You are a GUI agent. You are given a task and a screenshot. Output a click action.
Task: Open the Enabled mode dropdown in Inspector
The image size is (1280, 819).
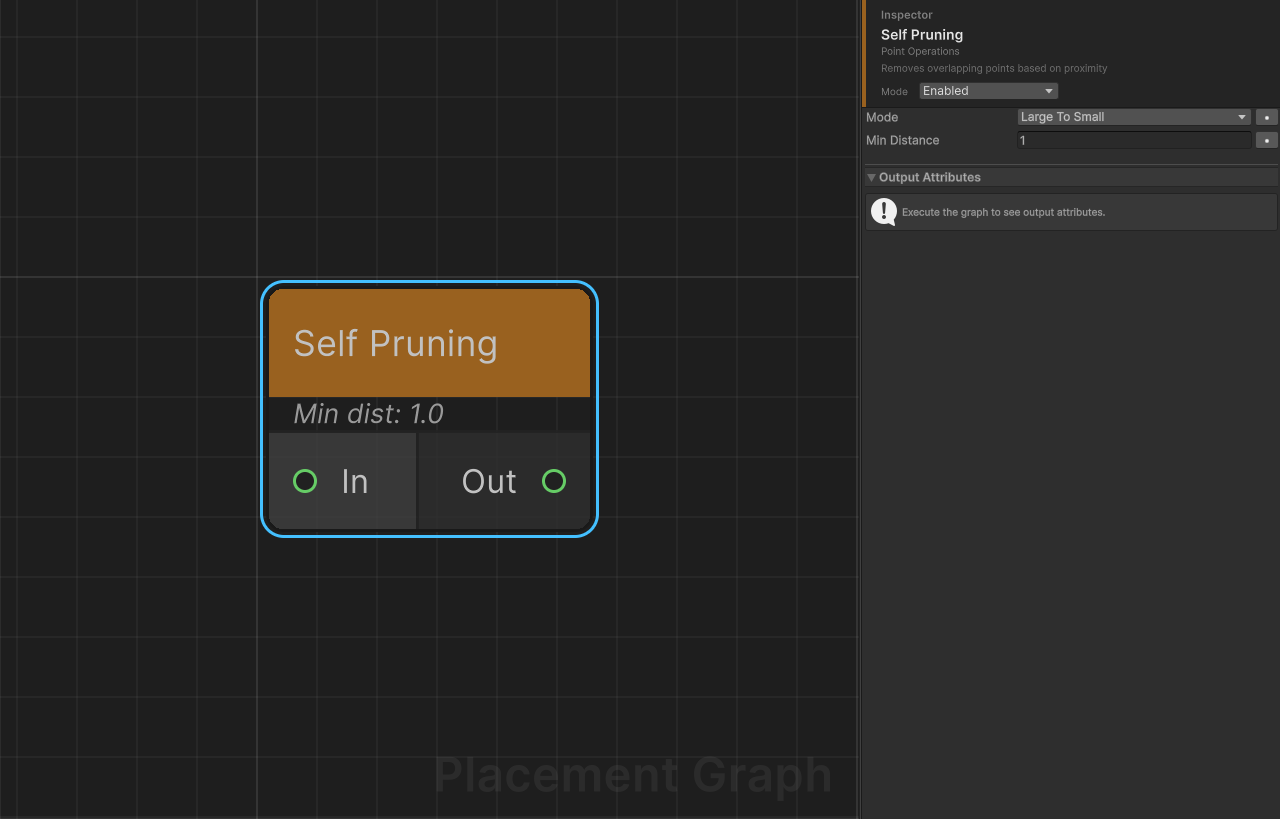(x=988, y=91)
